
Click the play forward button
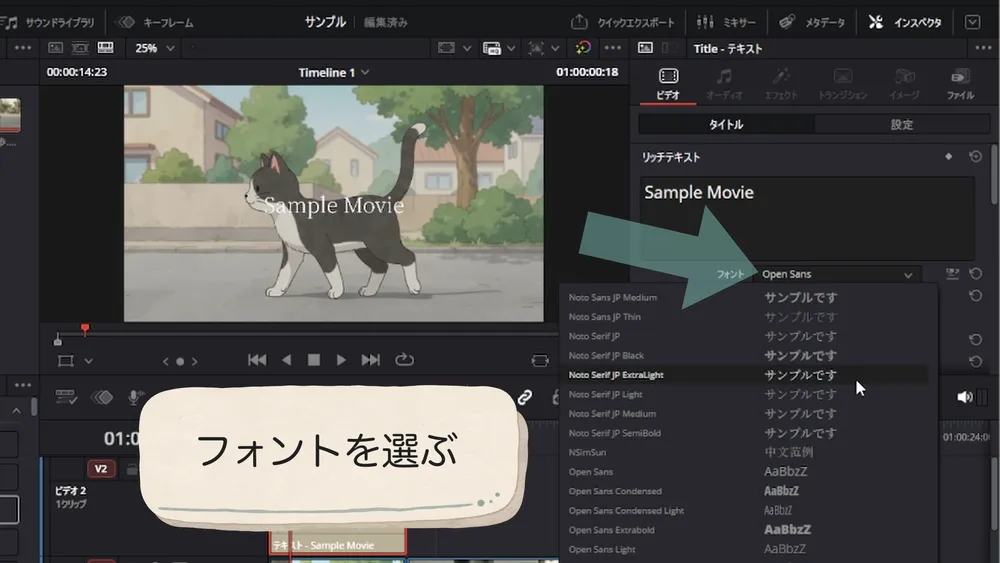[341, 360]
